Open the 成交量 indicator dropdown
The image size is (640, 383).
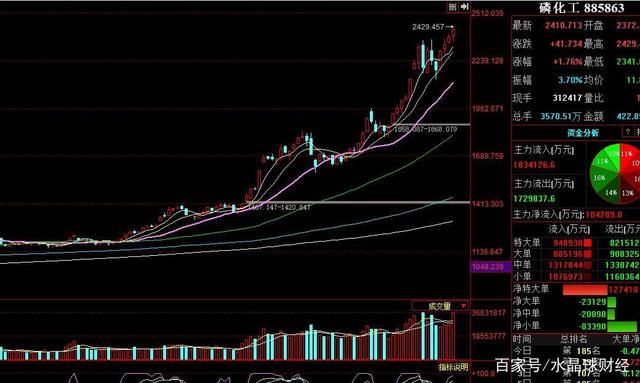tap(463, 306)
